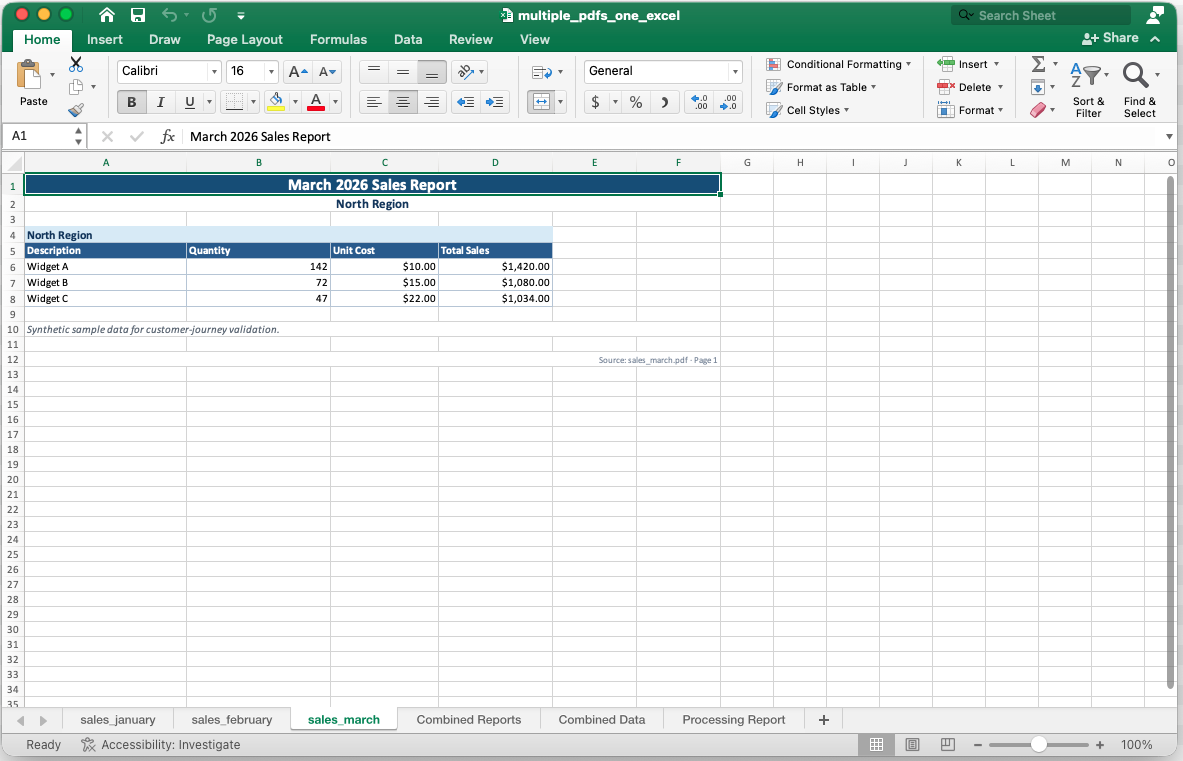Copy selection with the copy icon

coord(75,87)
